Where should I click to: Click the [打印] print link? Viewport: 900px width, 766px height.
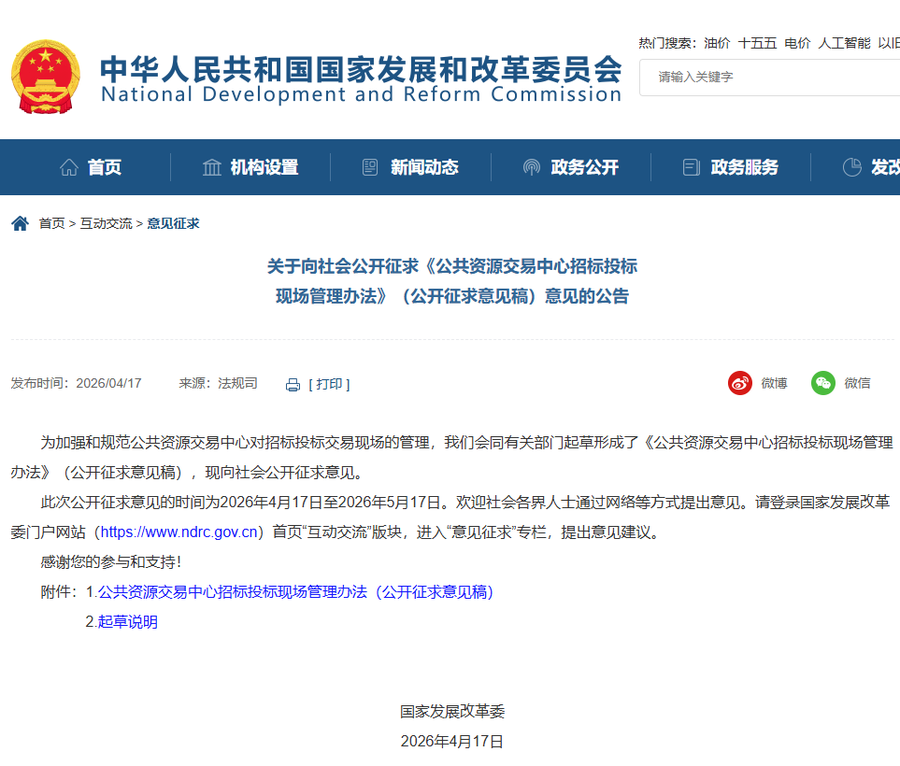coord(329,384)
